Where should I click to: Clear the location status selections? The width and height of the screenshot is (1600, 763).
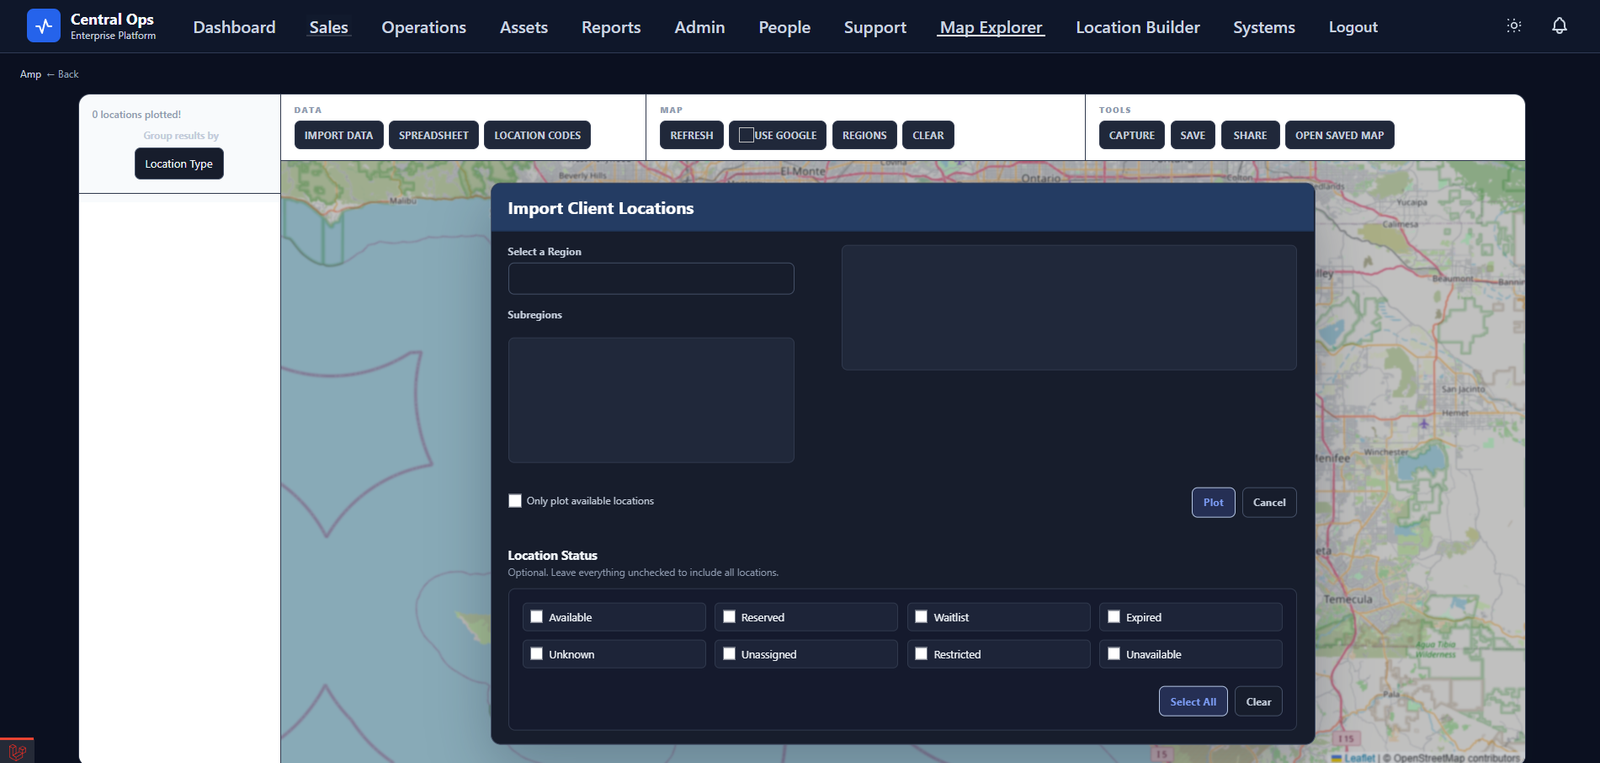tap(1259, 701)
